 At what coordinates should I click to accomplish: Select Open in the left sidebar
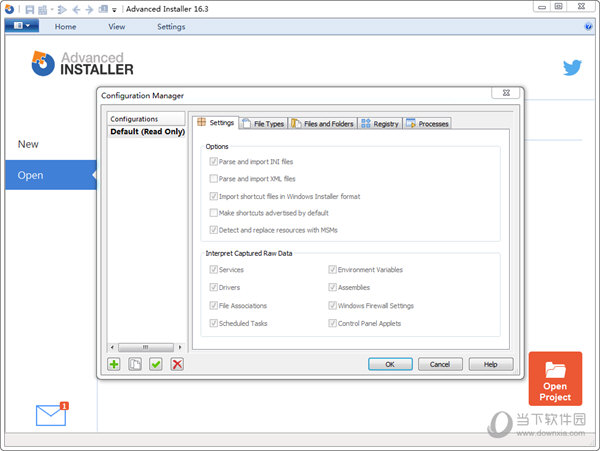51,175
